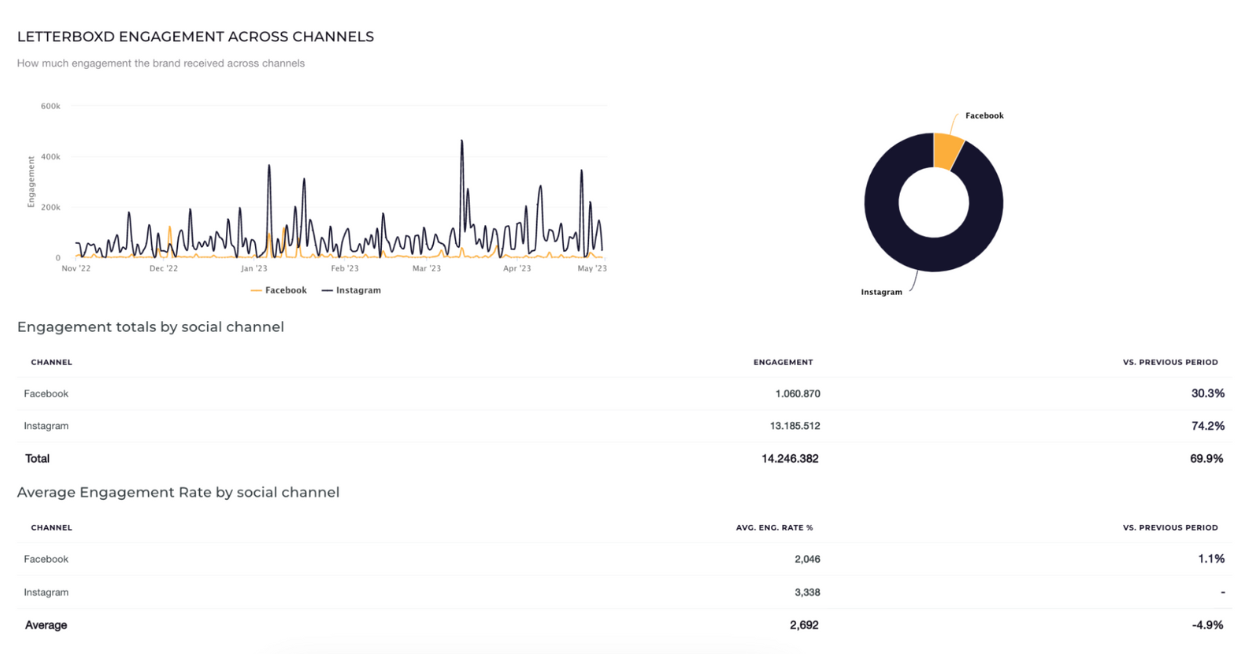Click the Engagement totals by social channel heading
1256x654 pixels.
[151, 327]
